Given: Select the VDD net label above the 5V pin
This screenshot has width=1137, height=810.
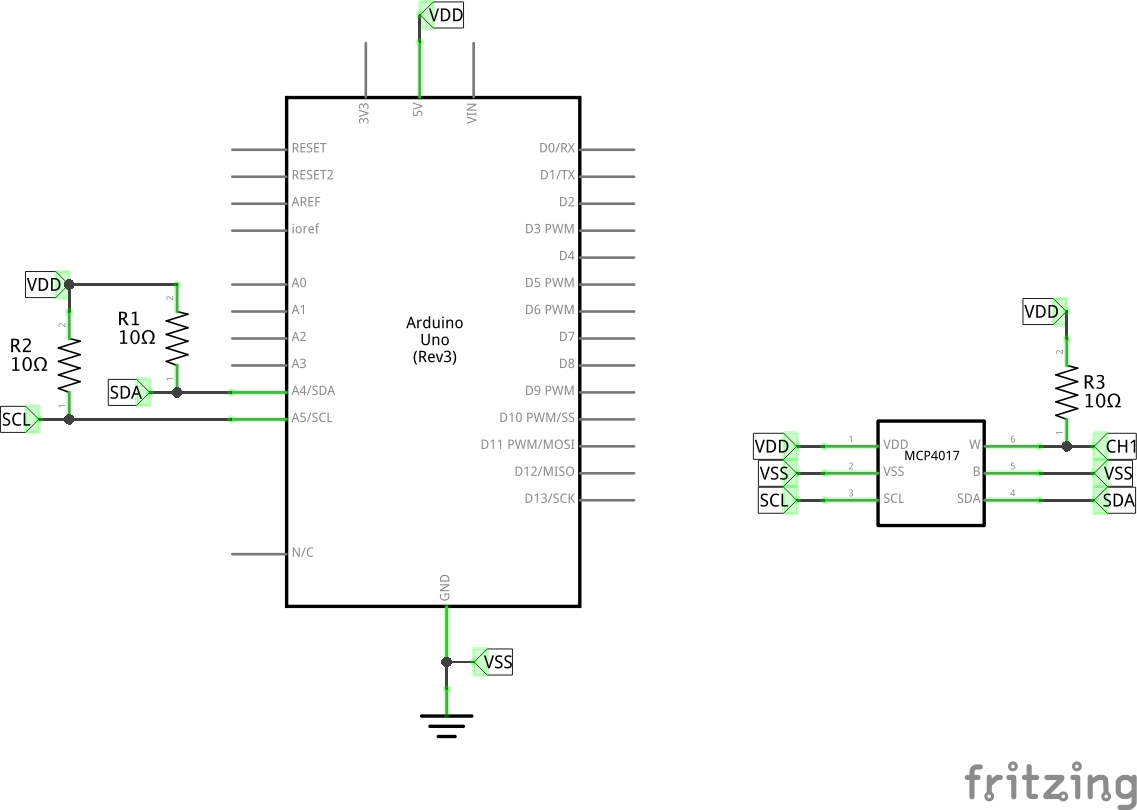Looking at the screenshot, I should tap(442, 15).
